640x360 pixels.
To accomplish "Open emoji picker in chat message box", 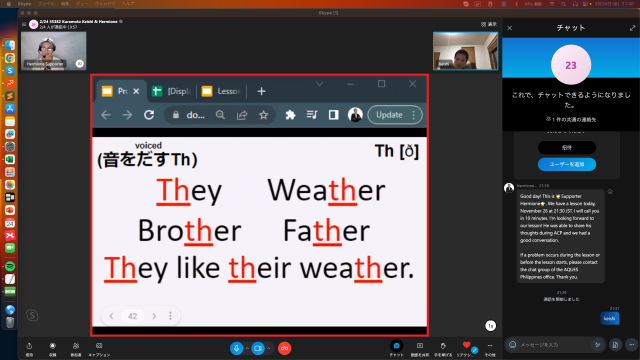I will [x=513, y=345].
